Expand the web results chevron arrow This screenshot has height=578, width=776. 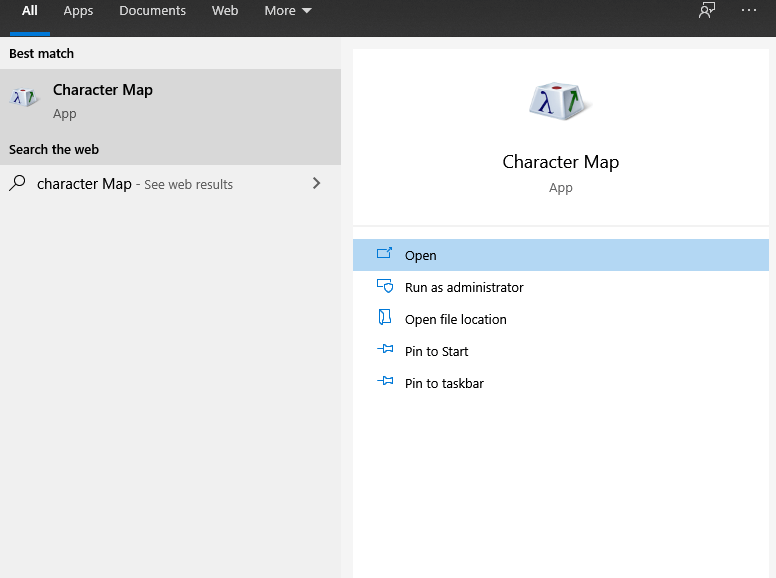pos(317,183)
